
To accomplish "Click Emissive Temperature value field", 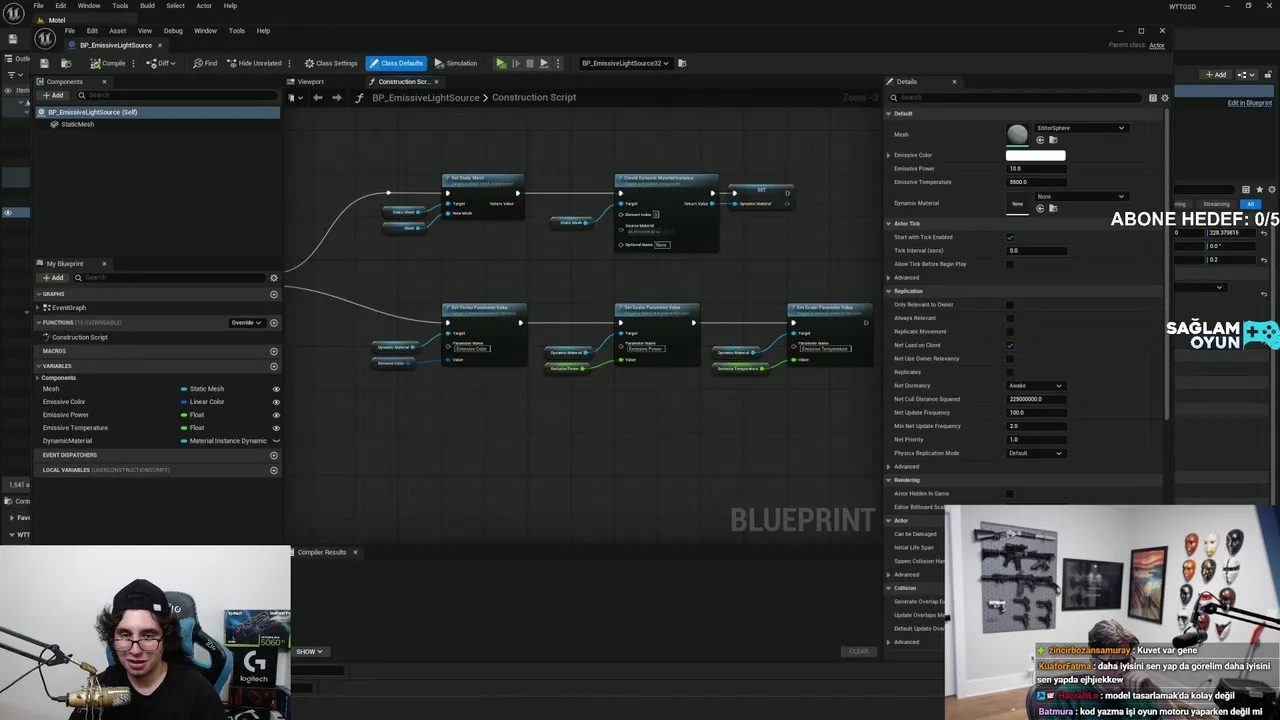I will pyautogui.click(x=1035, y=182).
